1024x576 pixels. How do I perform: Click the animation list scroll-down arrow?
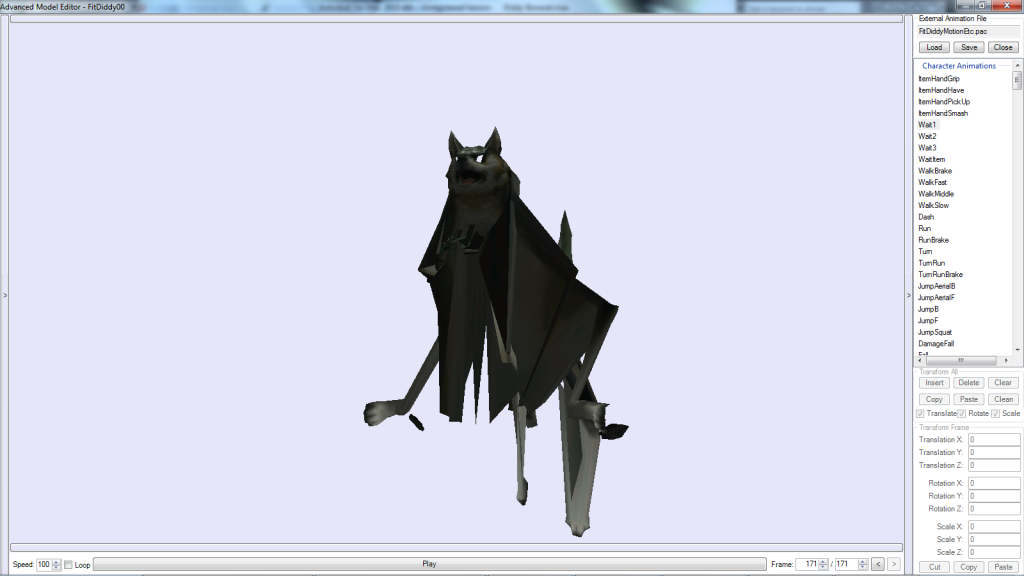coord(1017,350)
